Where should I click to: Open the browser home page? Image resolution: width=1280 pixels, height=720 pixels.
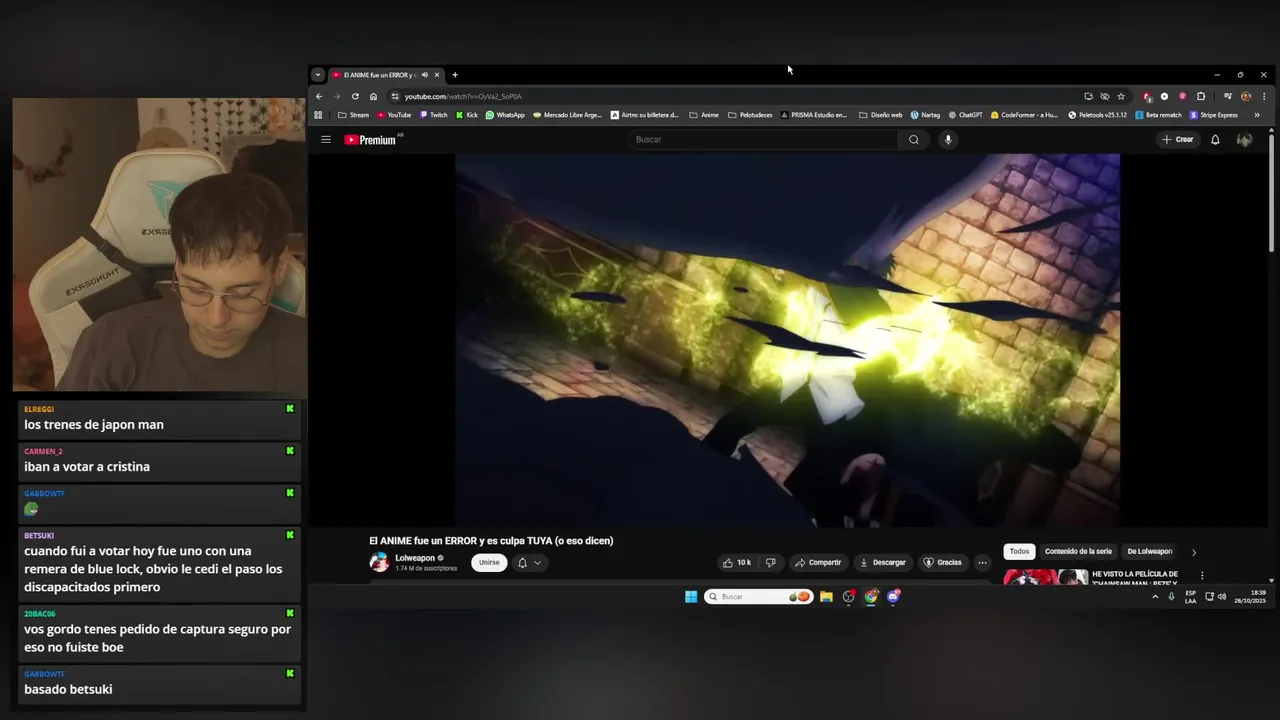[373, 97]
